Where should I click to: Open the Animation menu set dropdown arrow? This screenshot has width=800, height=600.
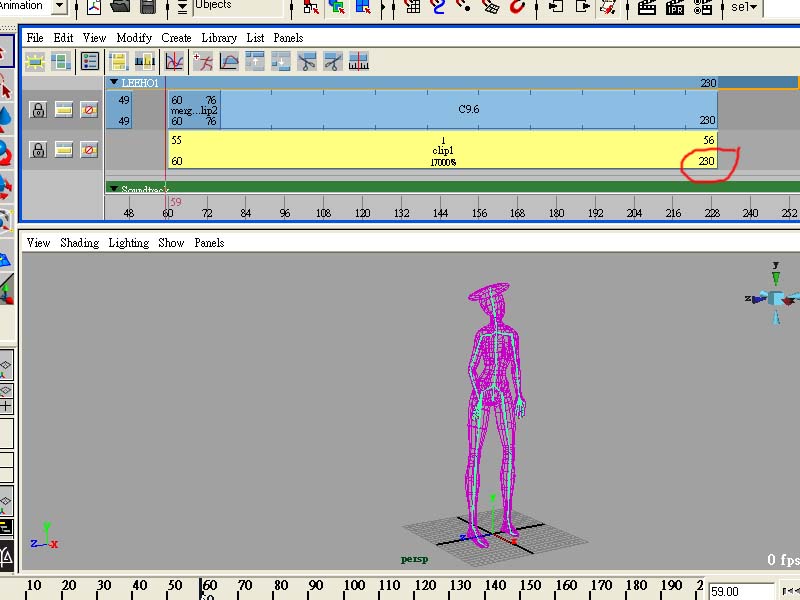coord(60,6)
